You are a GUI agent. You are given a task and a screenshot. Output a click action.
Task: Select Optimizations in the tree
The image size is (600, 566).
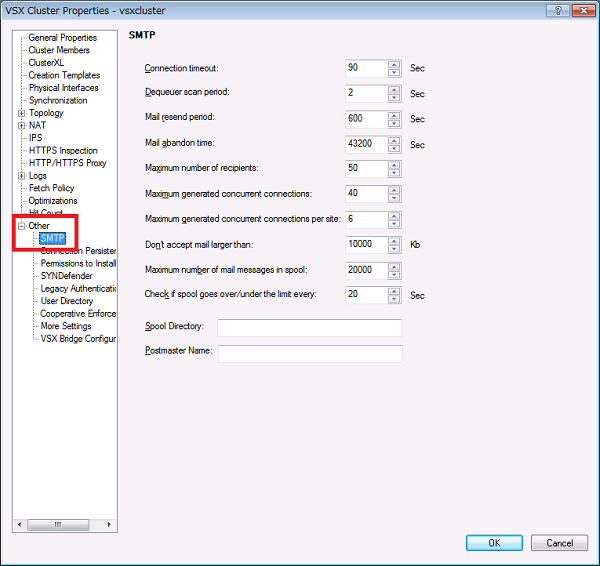pyautogui.click(x=53, y=201)
